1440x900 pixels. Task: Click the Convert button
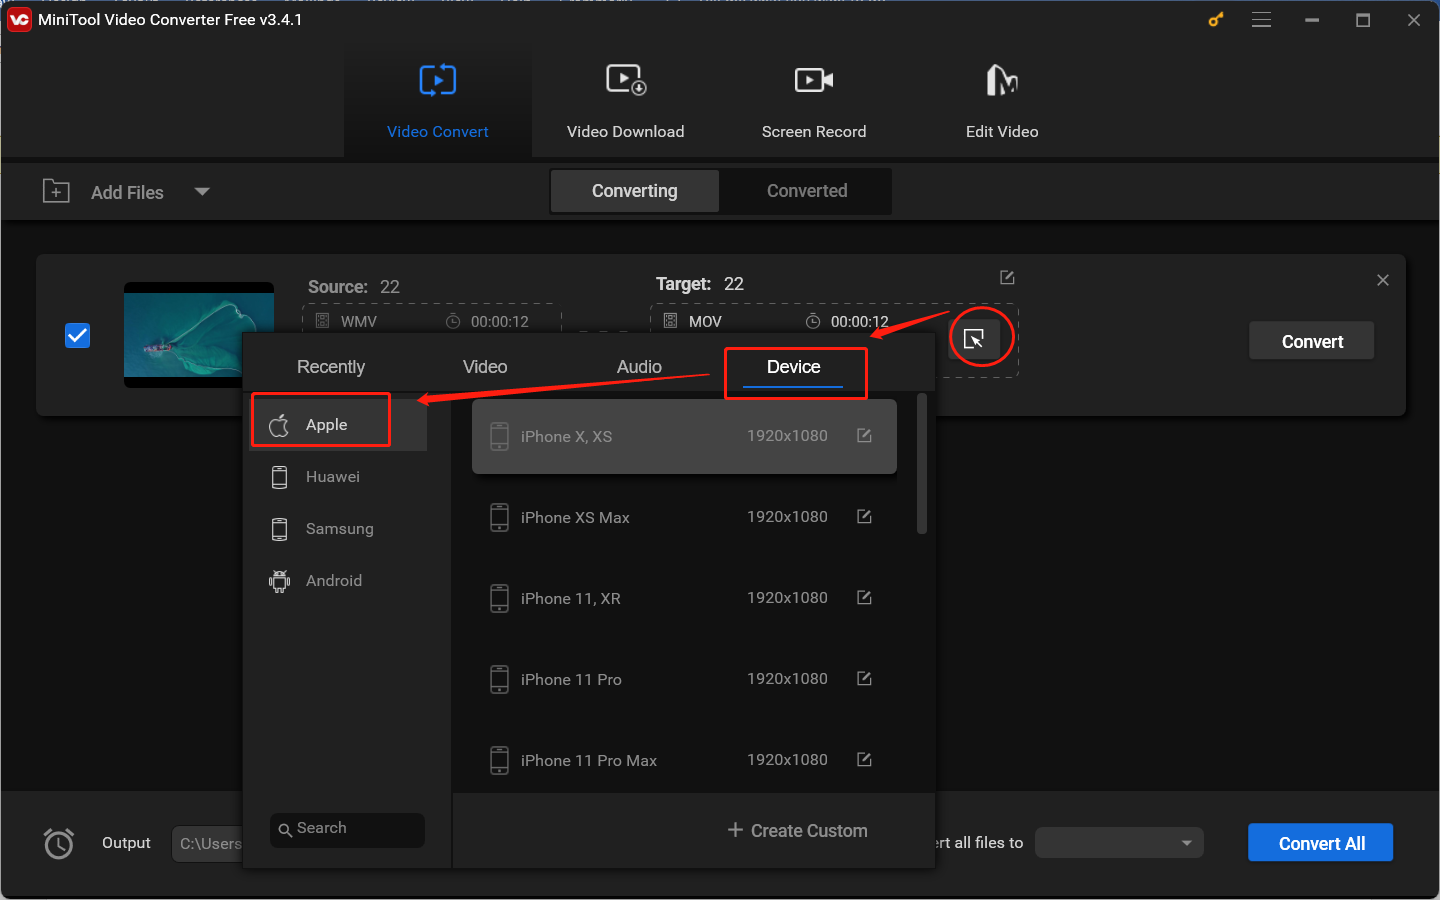[1312, 341]
